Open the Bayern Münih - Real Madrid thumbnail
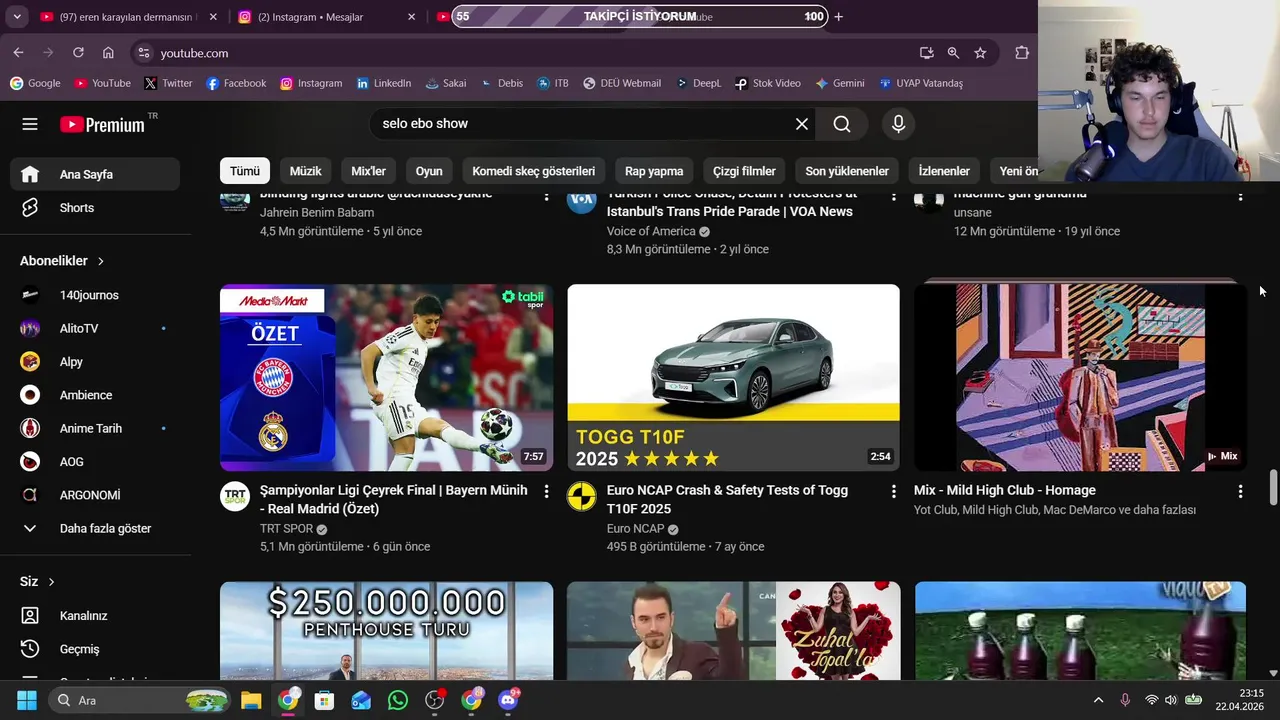Image resolution: width=1280 pixels, height=720 pixels. [386, 378]
